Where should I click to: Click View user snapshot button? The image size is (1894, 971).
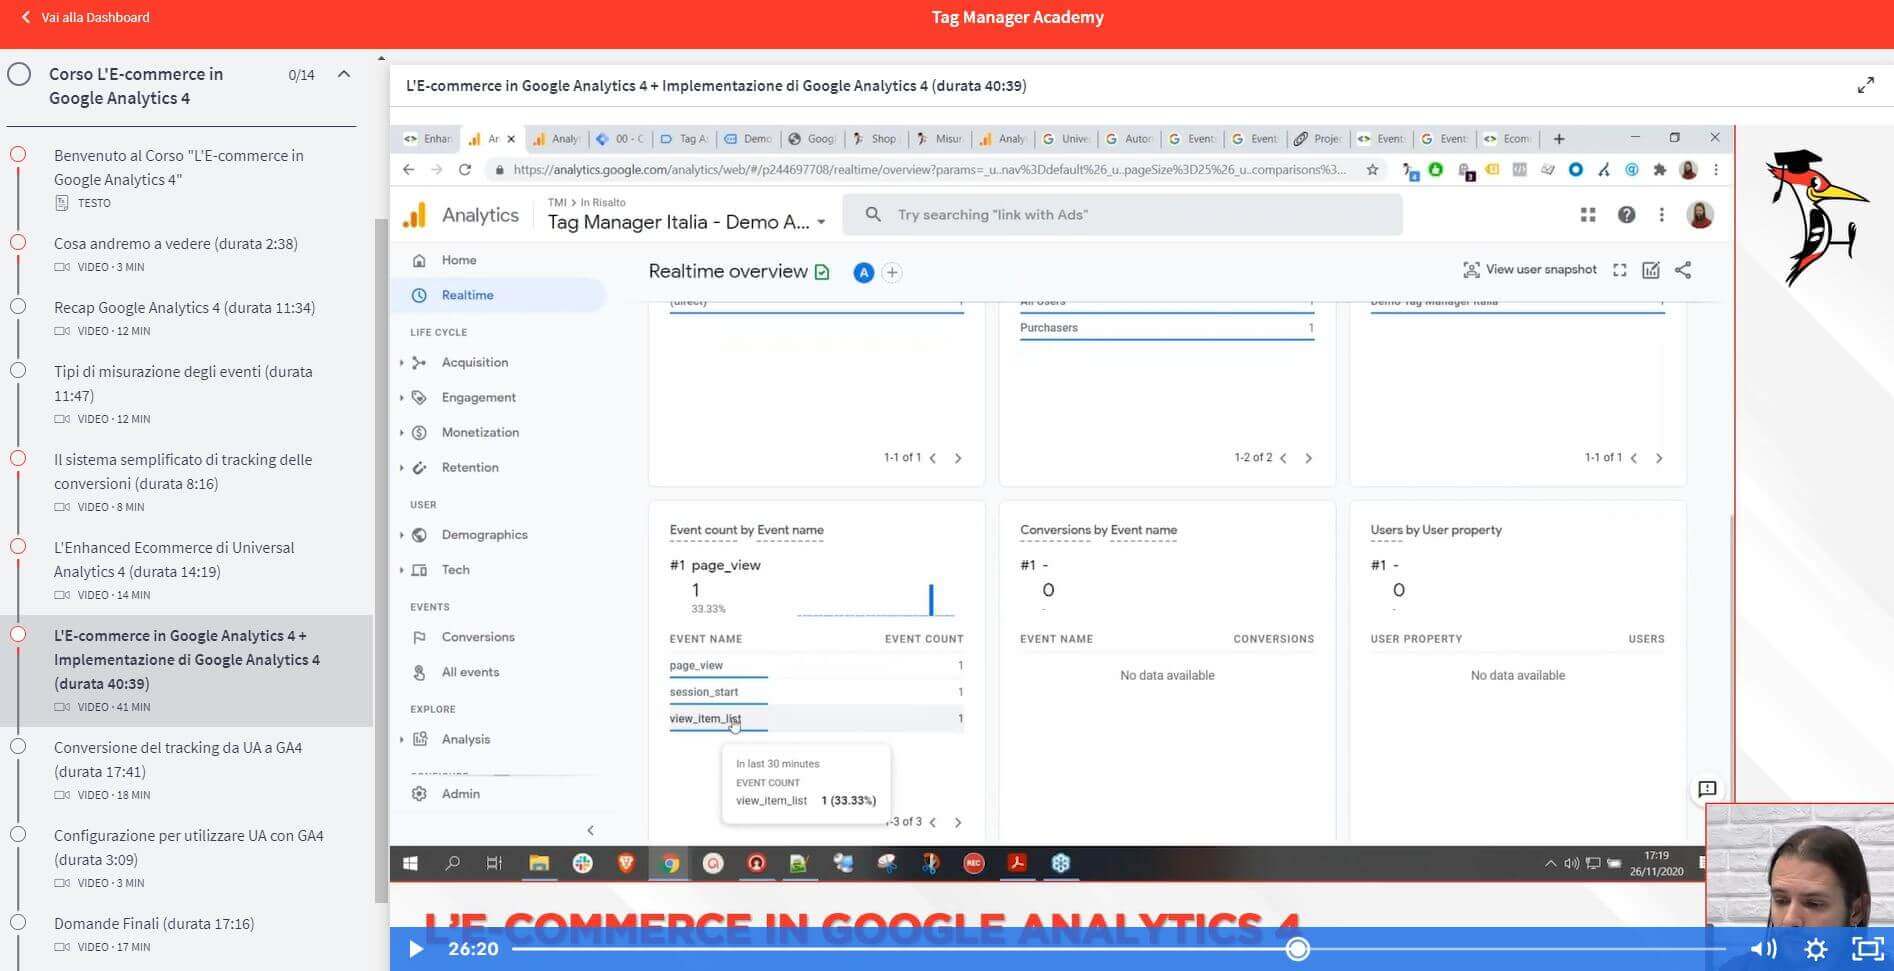(x=1529, y=270)
